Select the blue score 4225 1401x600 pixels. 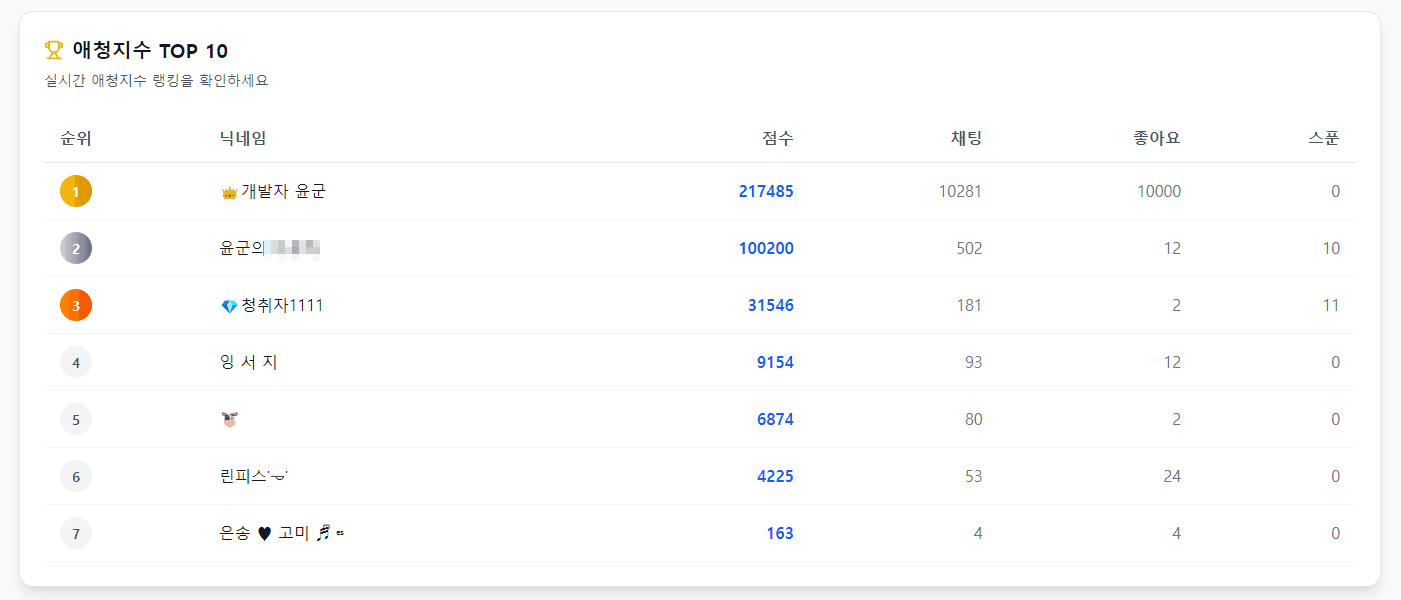coord(775,476)
